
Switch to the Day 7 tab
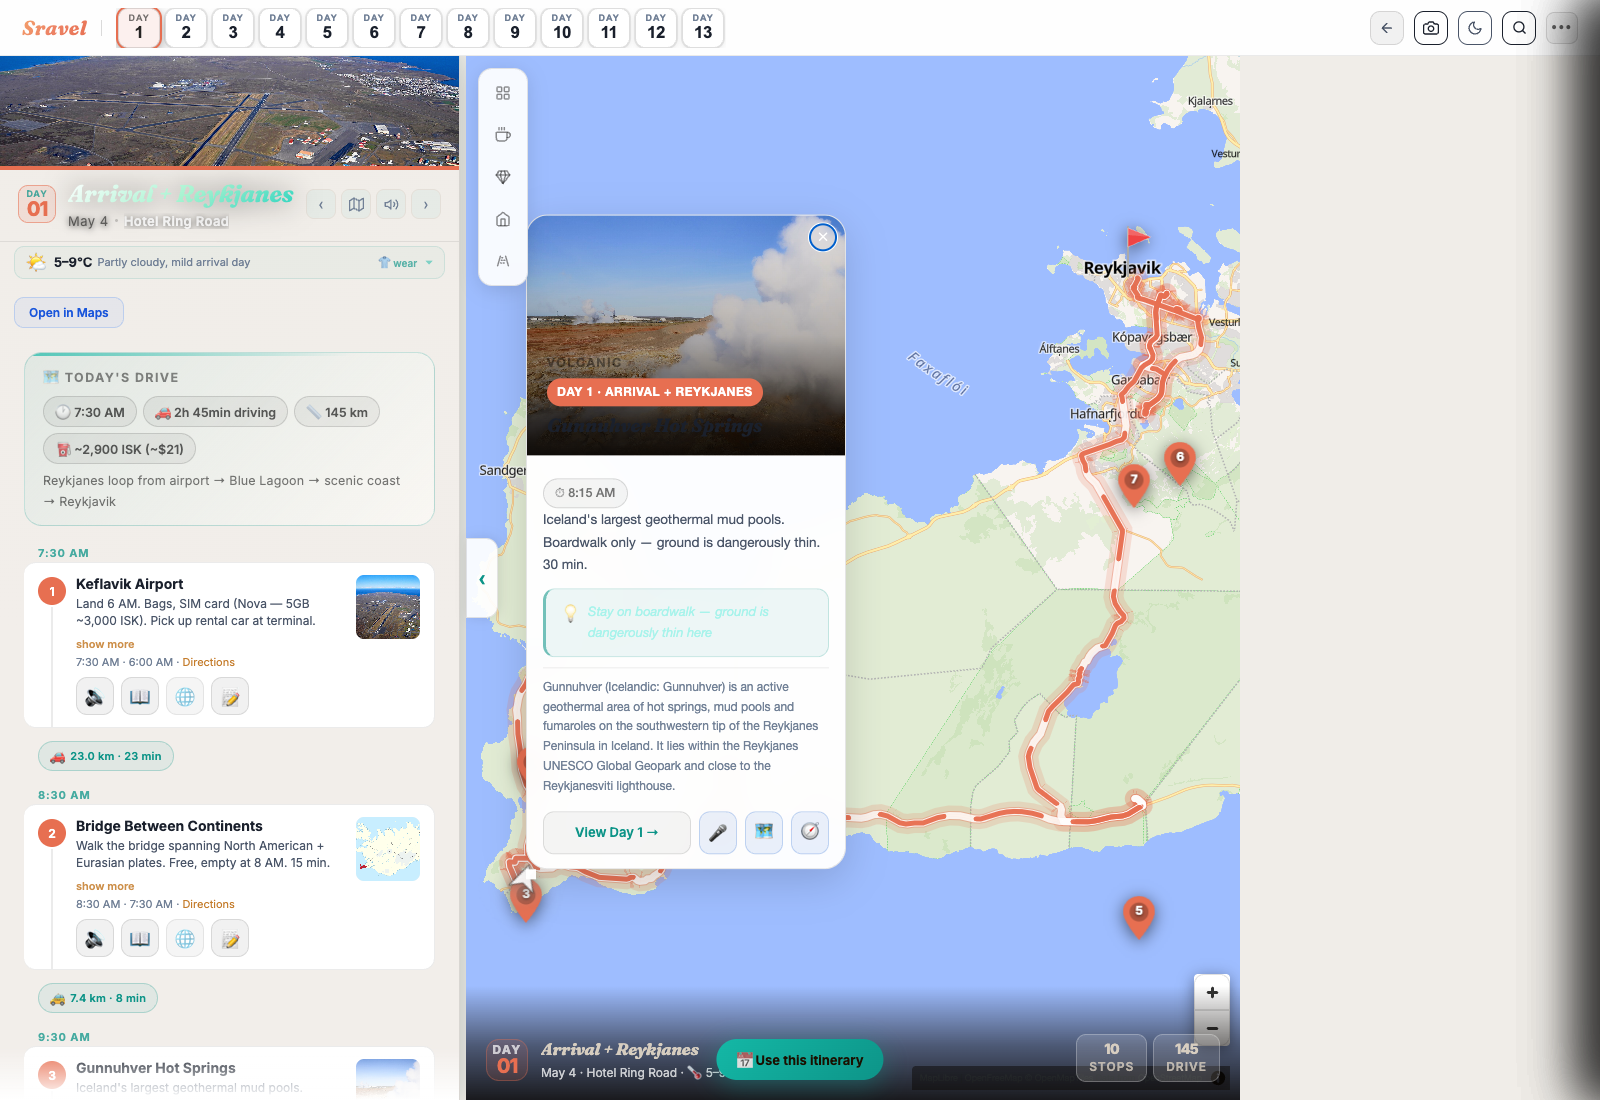pos(421,28)
